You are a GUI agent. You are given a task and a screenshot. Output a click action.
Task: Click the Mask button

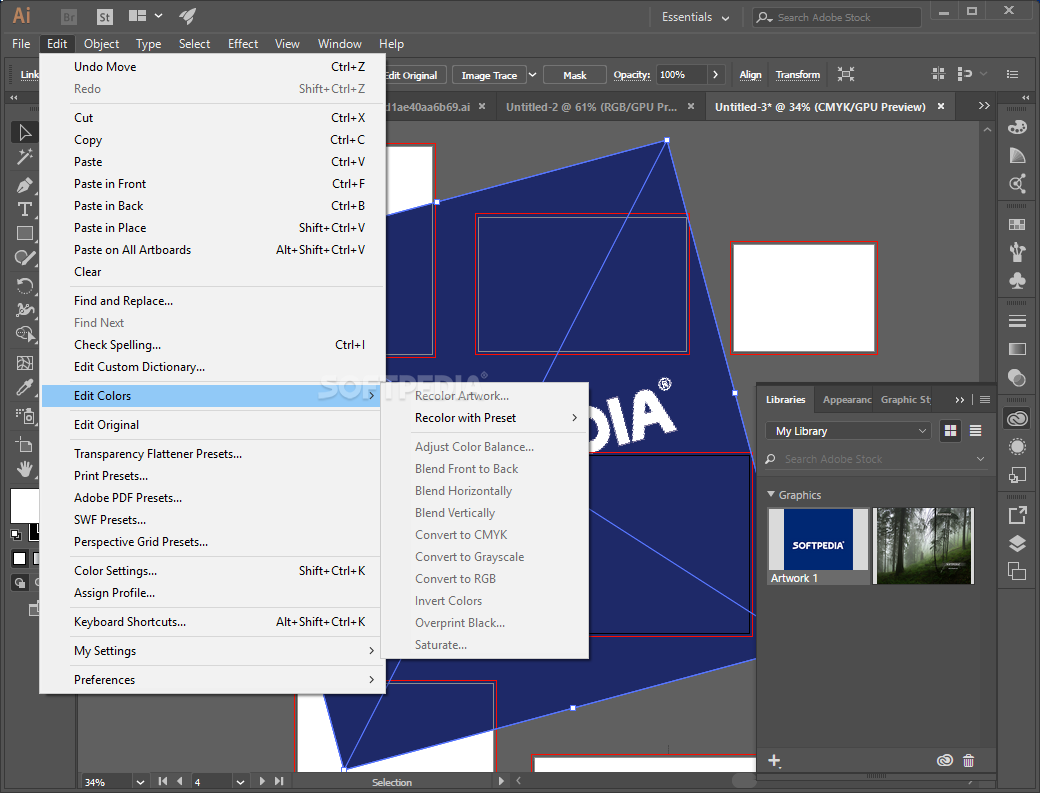pos(574,76)
